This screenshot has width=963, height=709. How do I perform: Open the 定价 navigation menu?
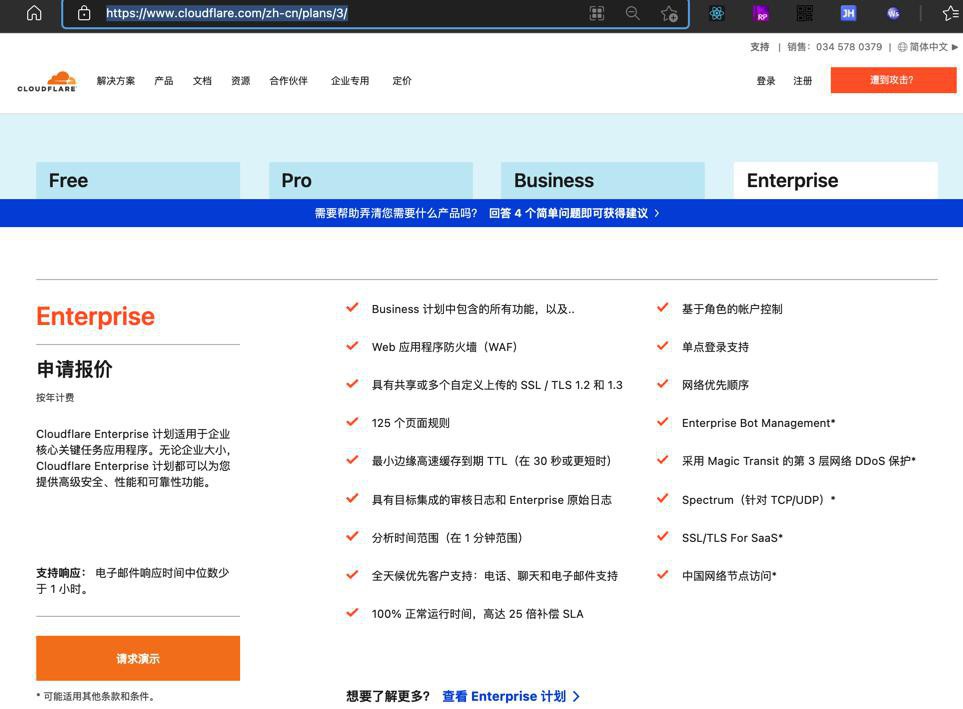402,80
